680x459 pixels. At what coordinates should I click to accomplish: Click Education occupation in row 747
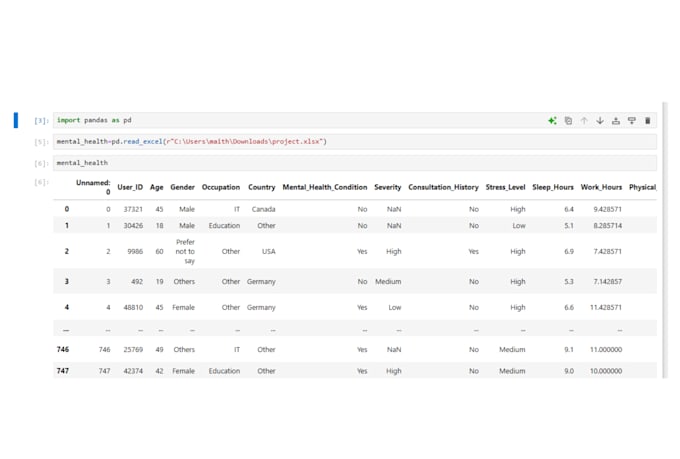tap(224, 371)
